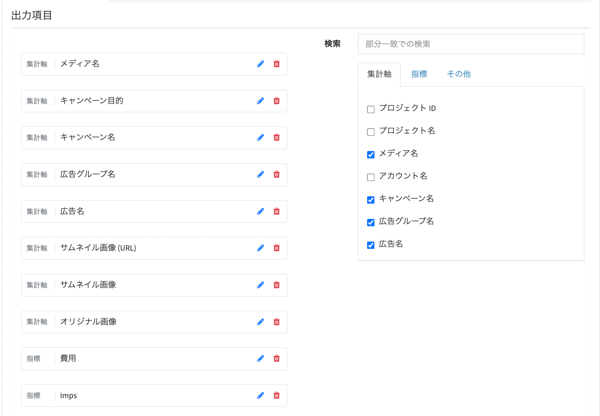Select the 集計軸 tab
The width and height of the screenshot is (600, 416).
tap(379, 74)
